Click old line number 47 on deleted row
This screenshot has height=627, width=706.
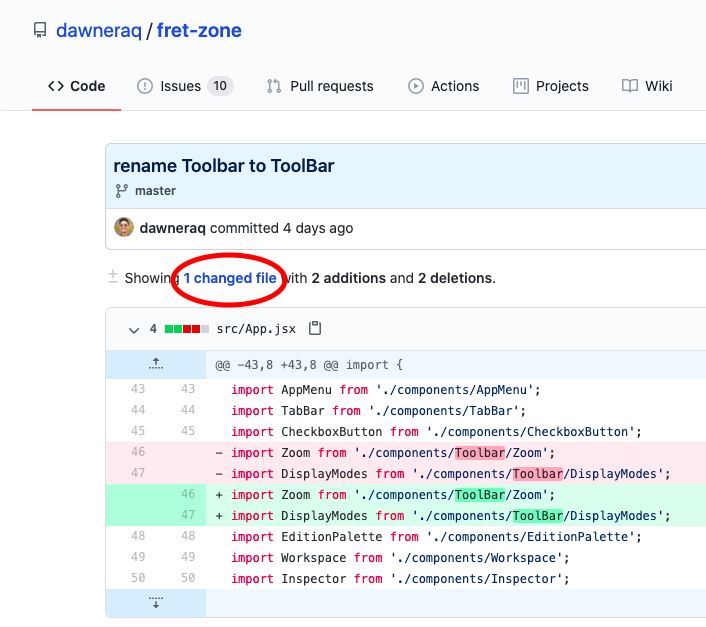click(138, 473)
